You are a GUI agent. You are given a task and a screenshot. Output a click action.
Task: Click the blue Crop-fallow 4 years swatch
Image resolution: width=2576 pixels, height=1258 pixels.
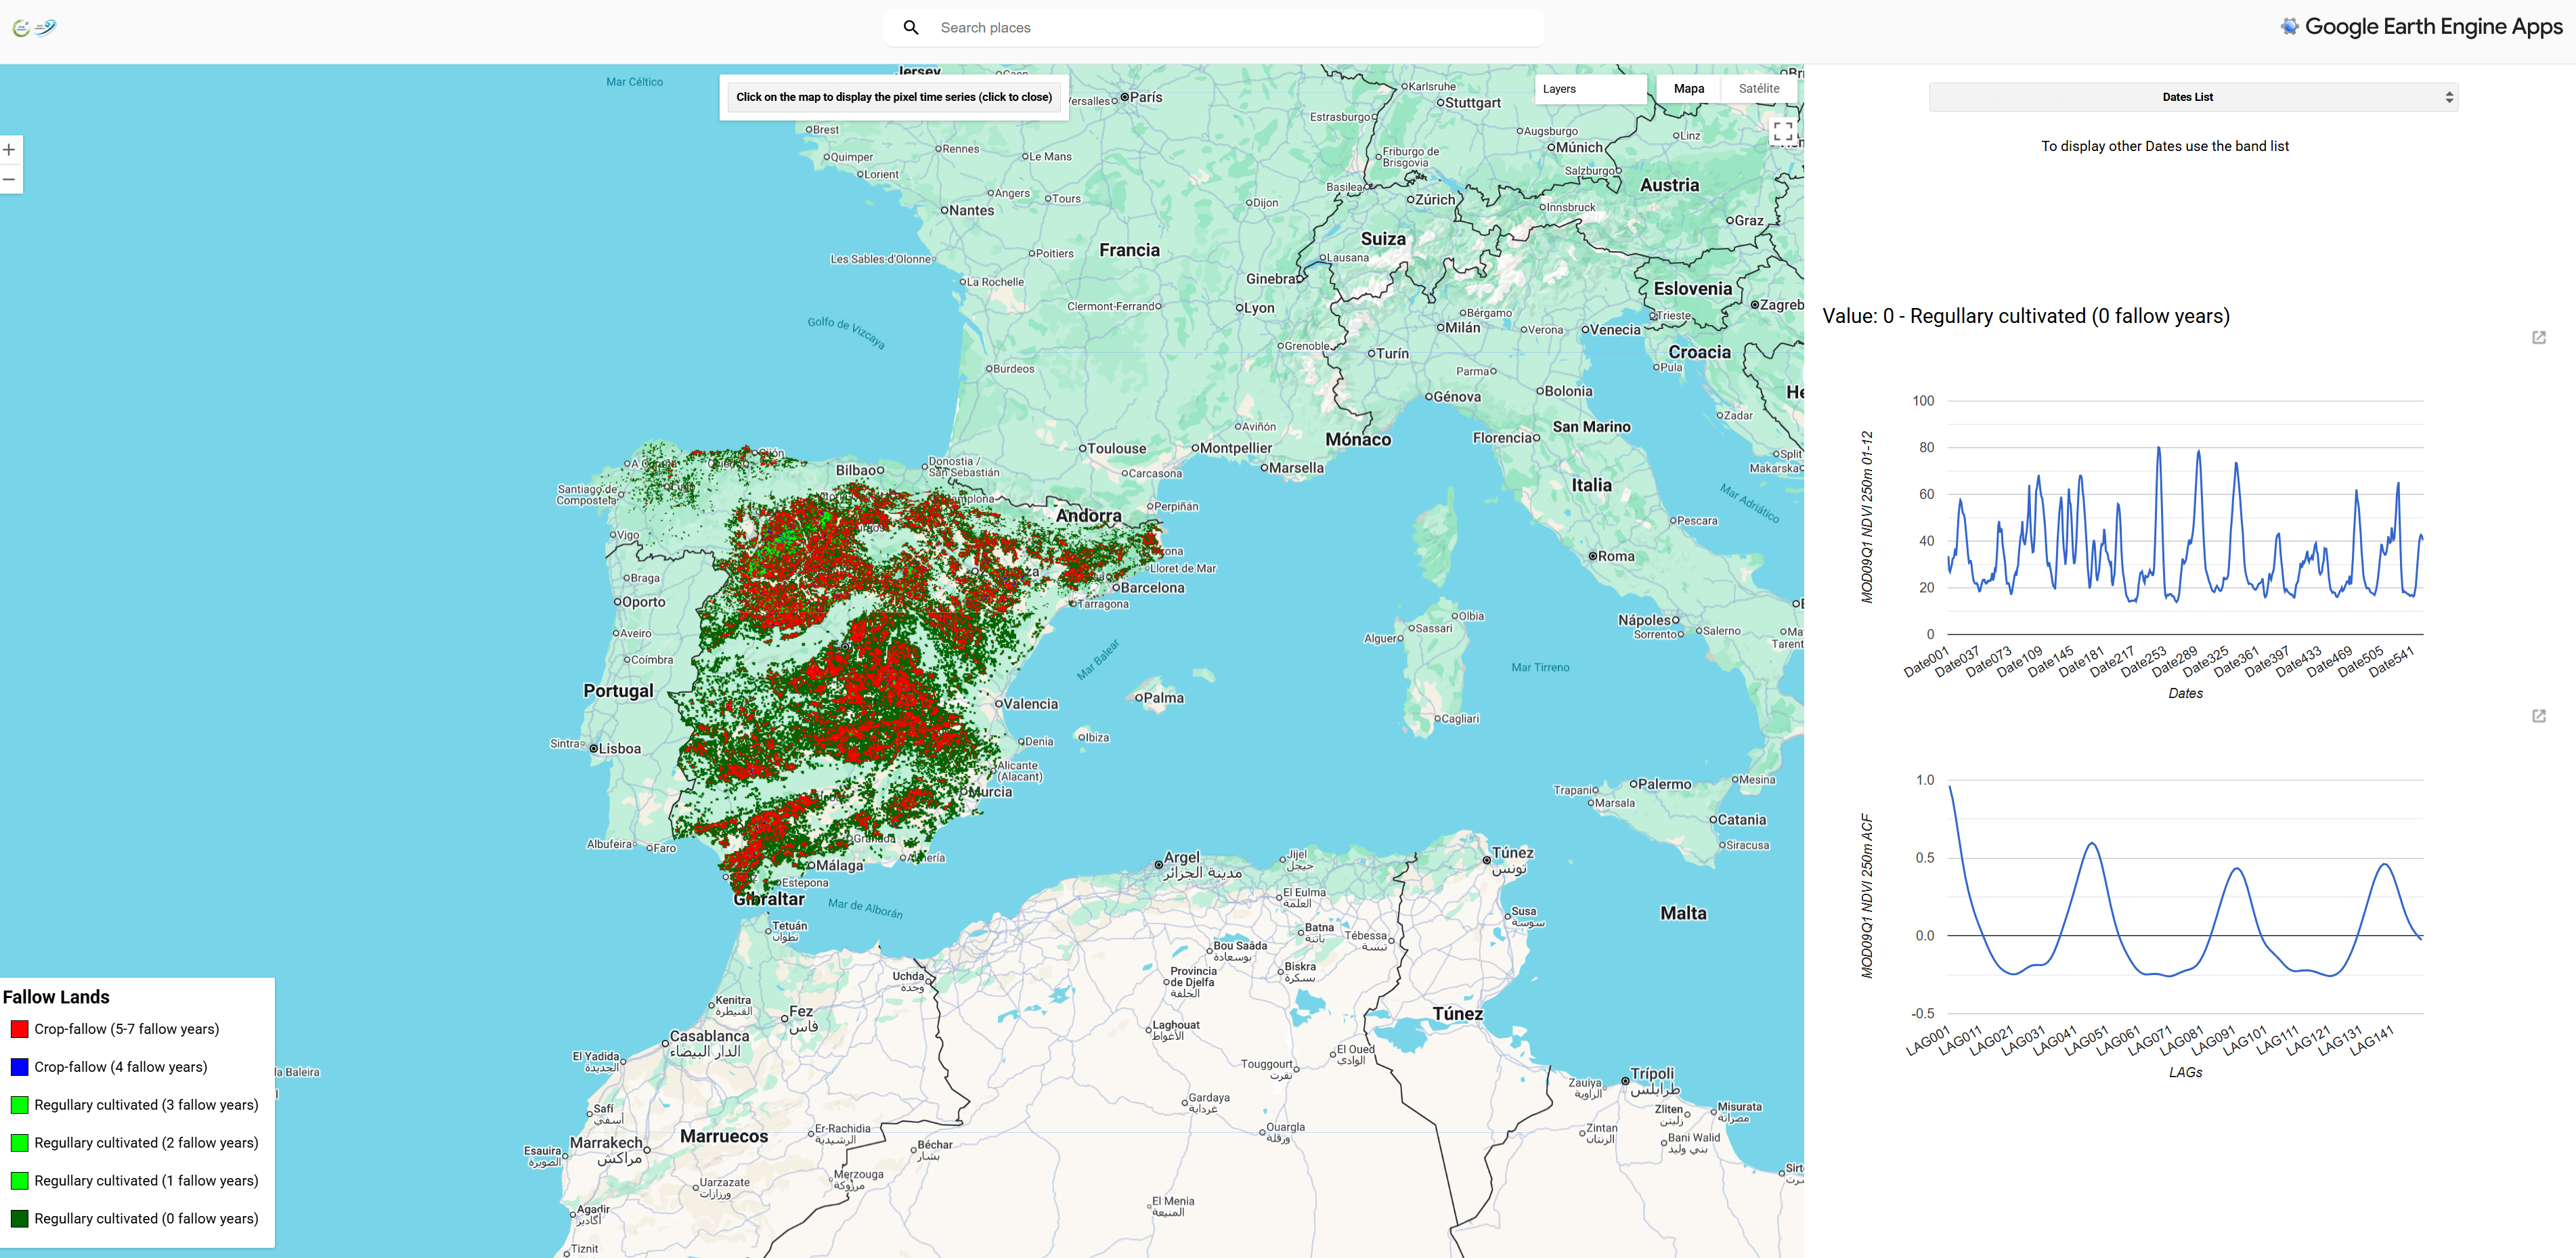tap(19, 1067)
